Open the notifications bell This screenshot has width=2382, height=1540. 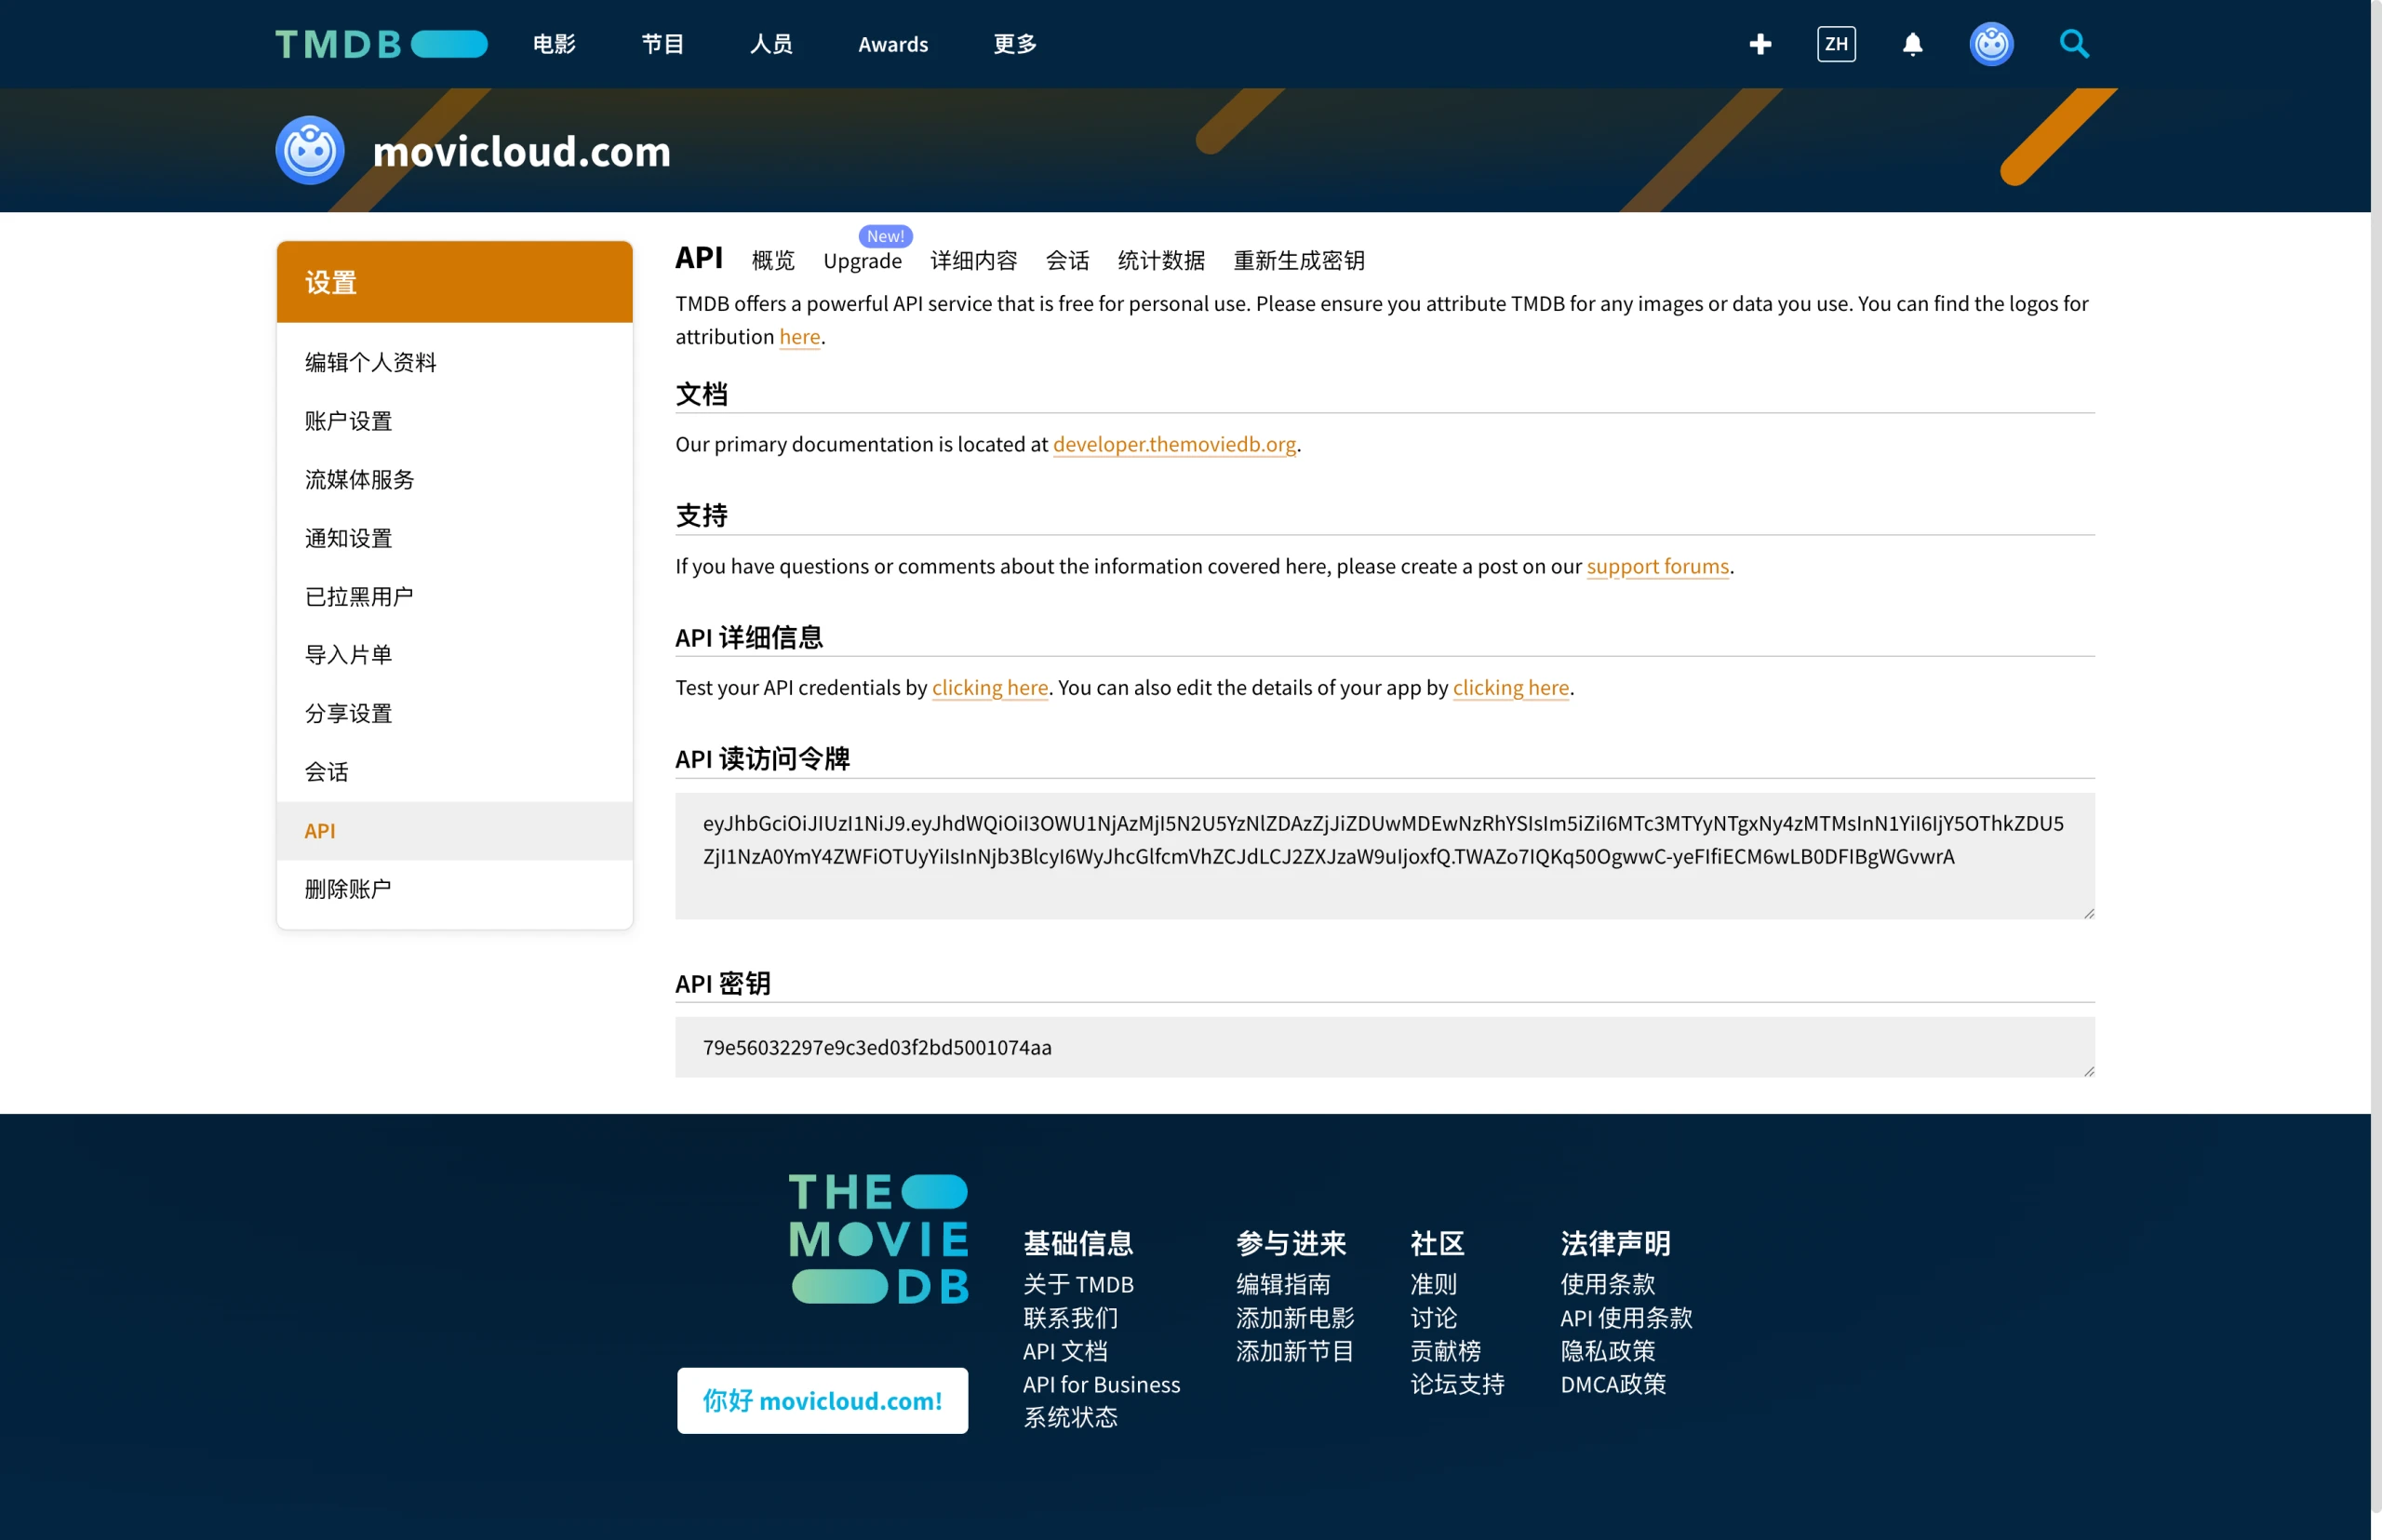(1912, 44)
